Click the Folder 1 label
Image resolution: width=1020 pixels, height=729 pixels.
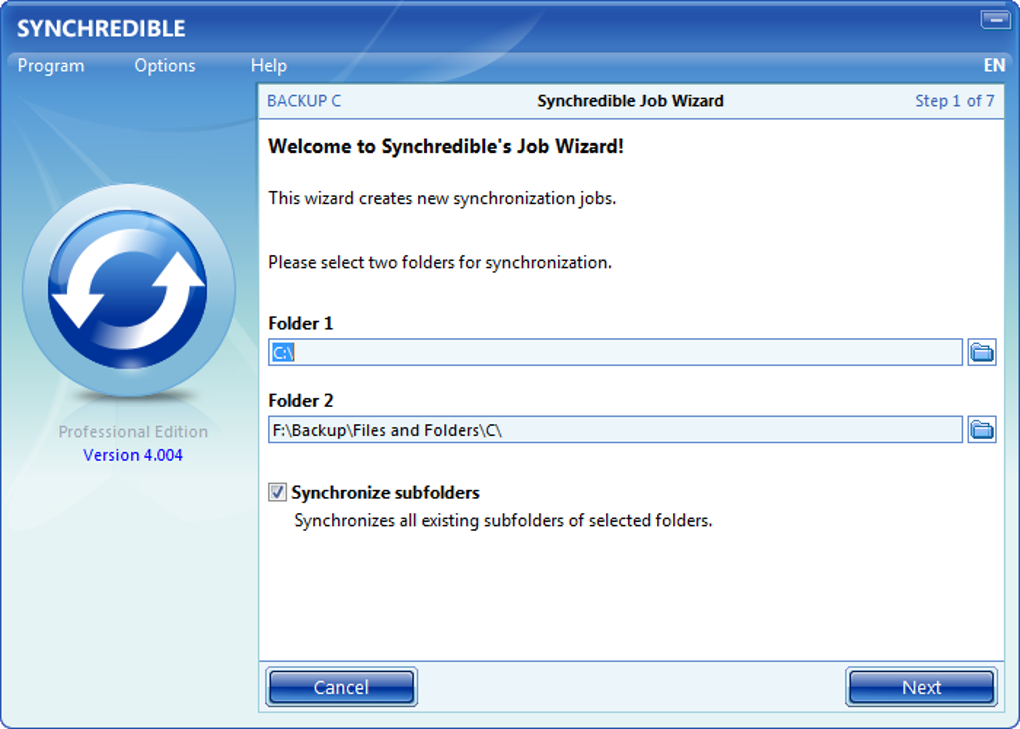tap(301, 323)
